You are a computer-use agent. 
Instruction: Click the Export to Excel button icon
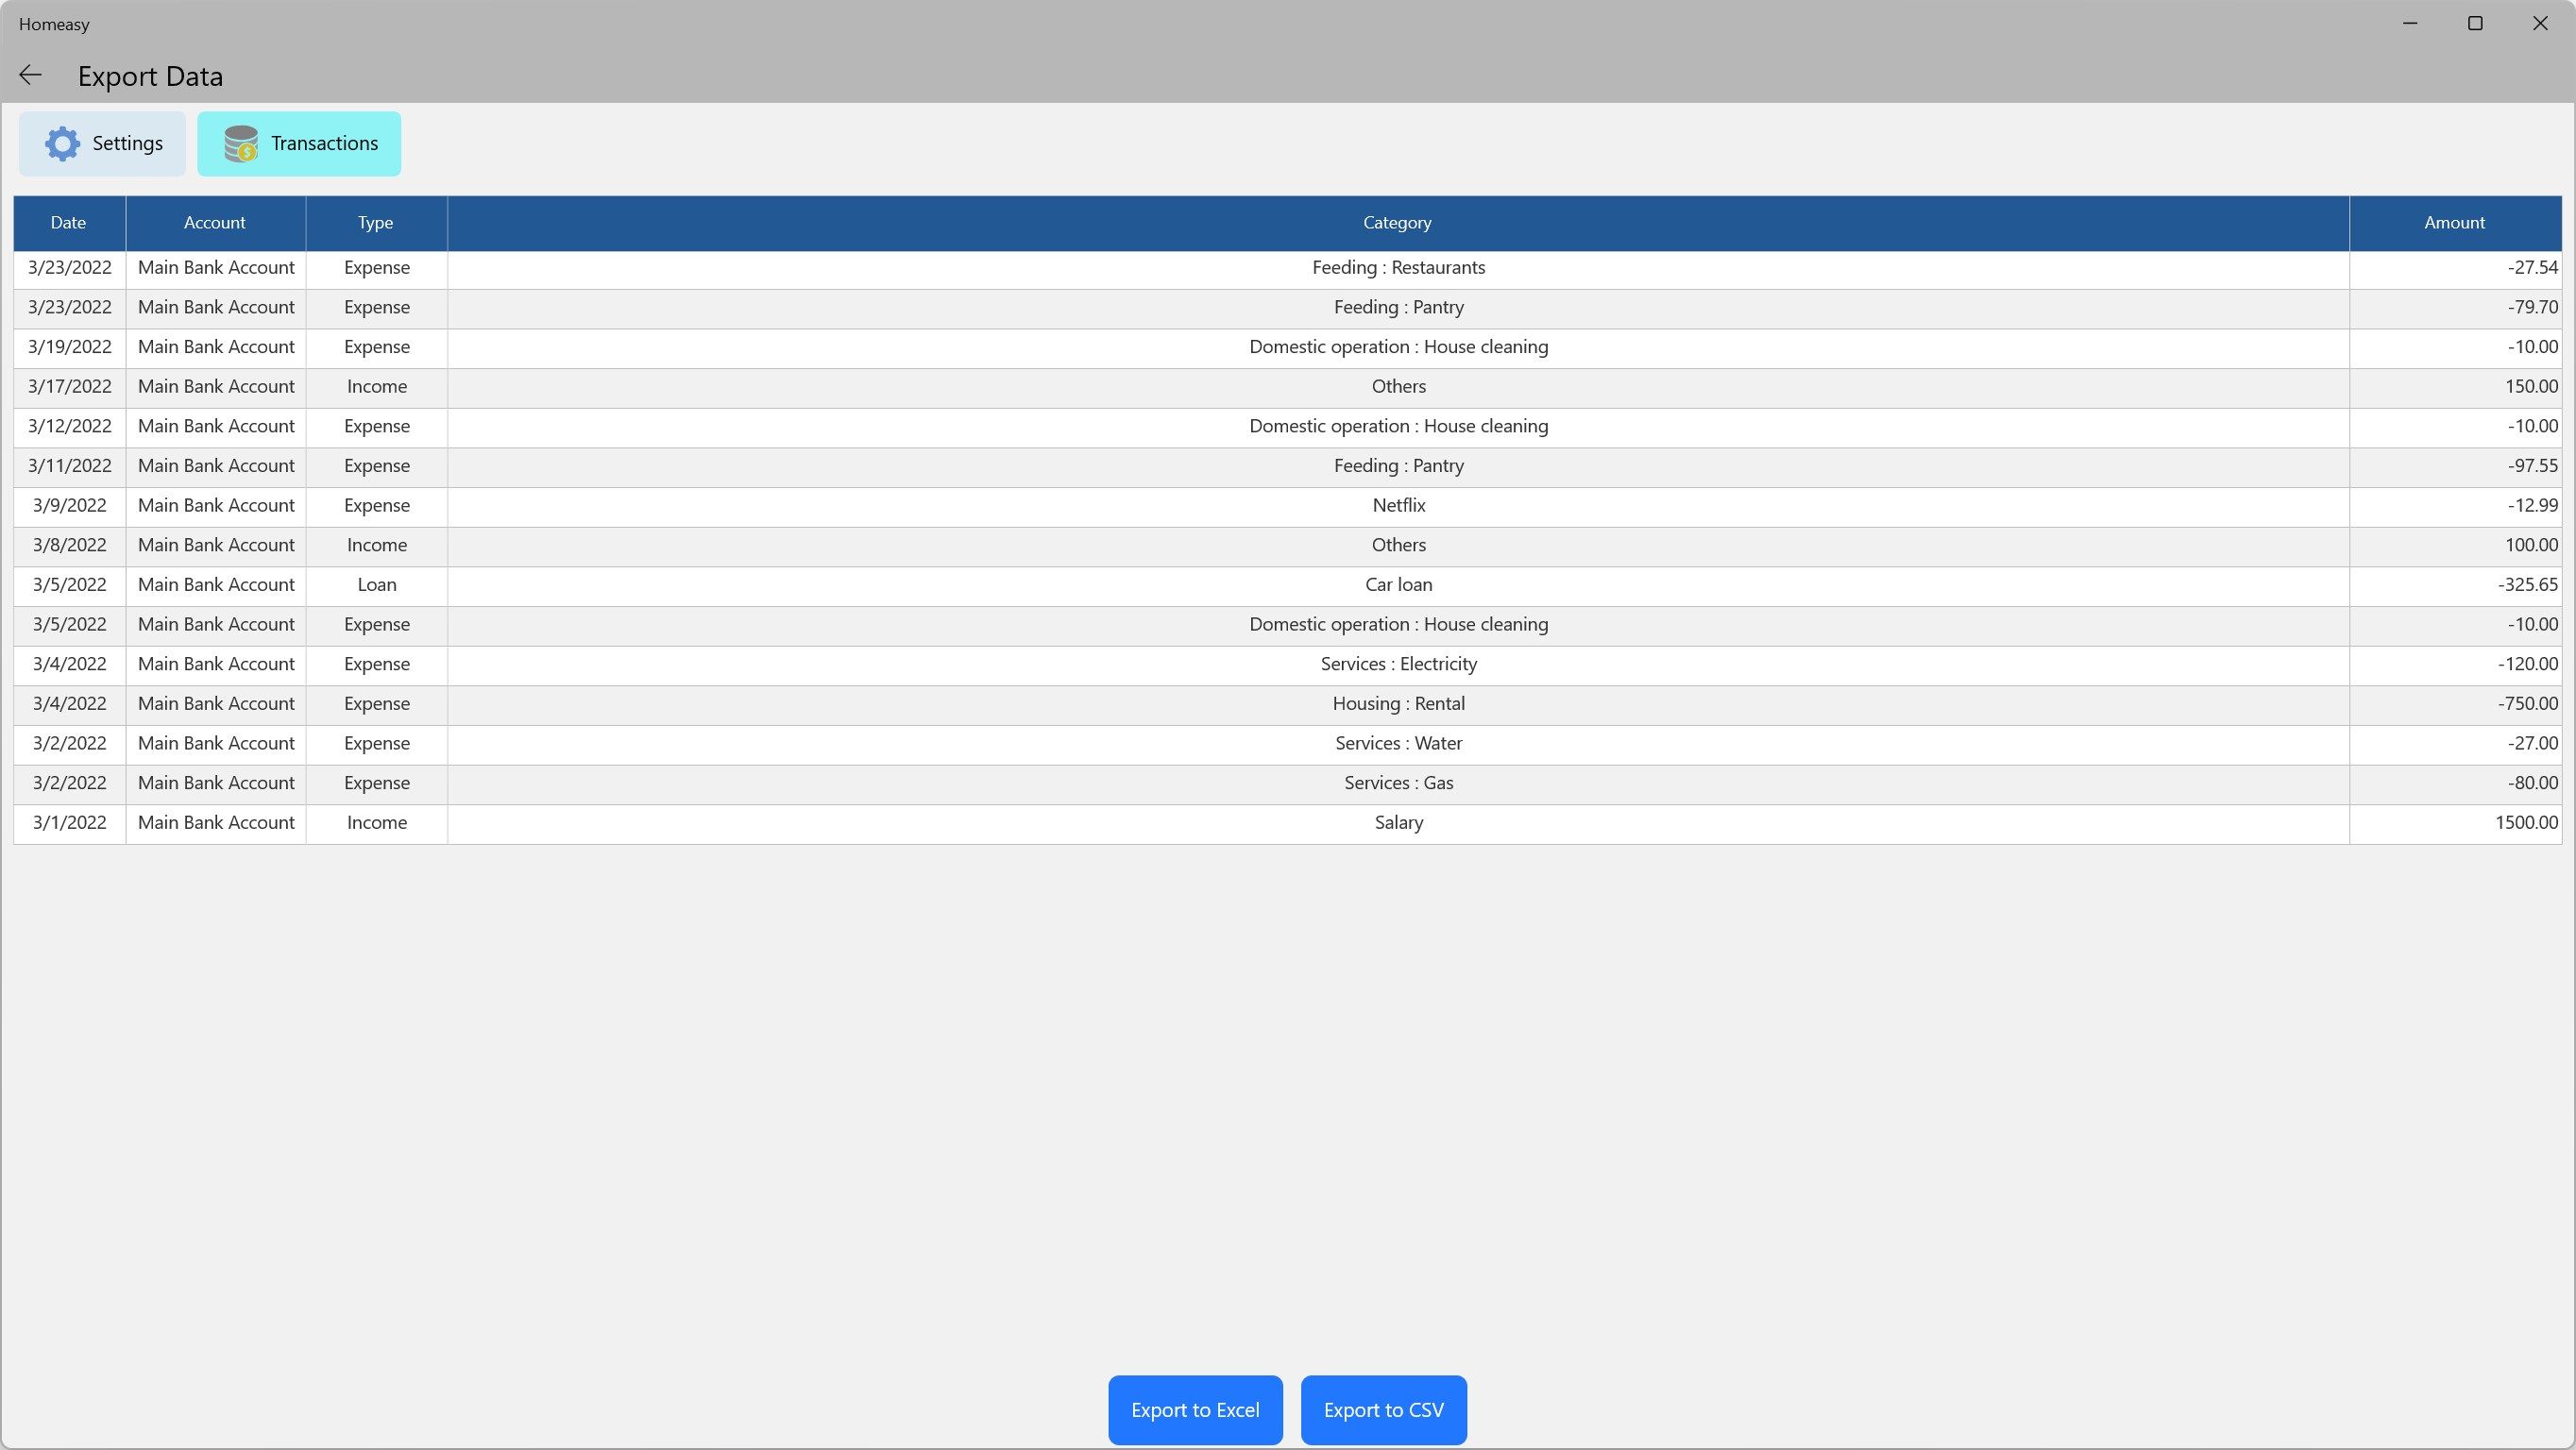point(1195,1409)
